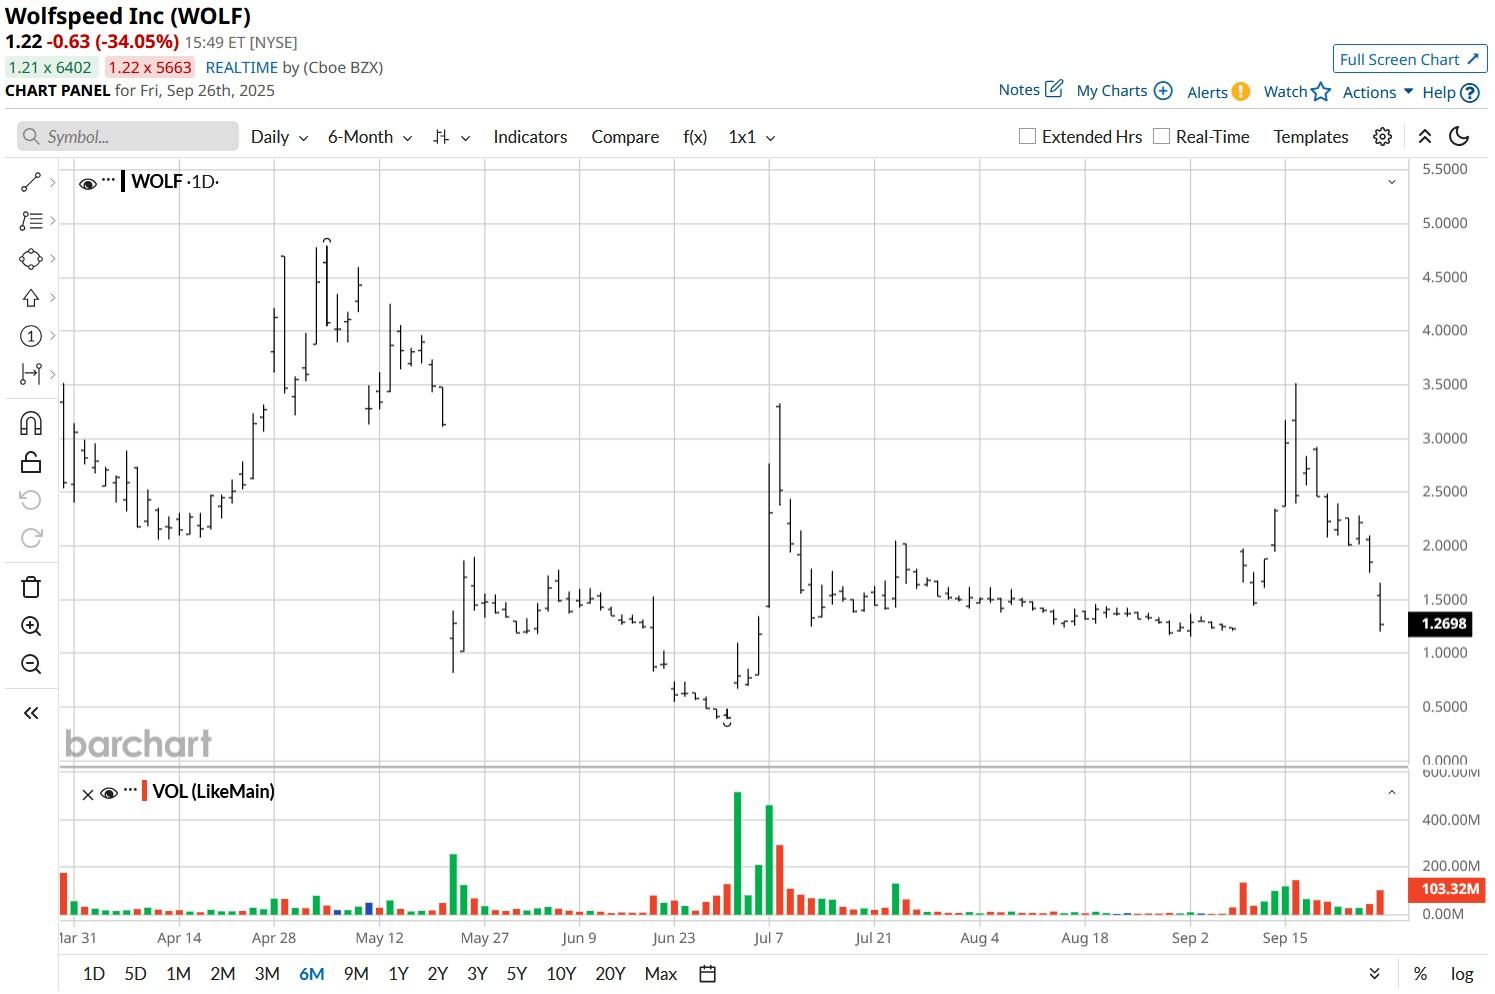Image resolution: width=1495 pixels, height=994 pixels.
Task: Collapse the chart header with double chevron
Action: (1425, 137)
